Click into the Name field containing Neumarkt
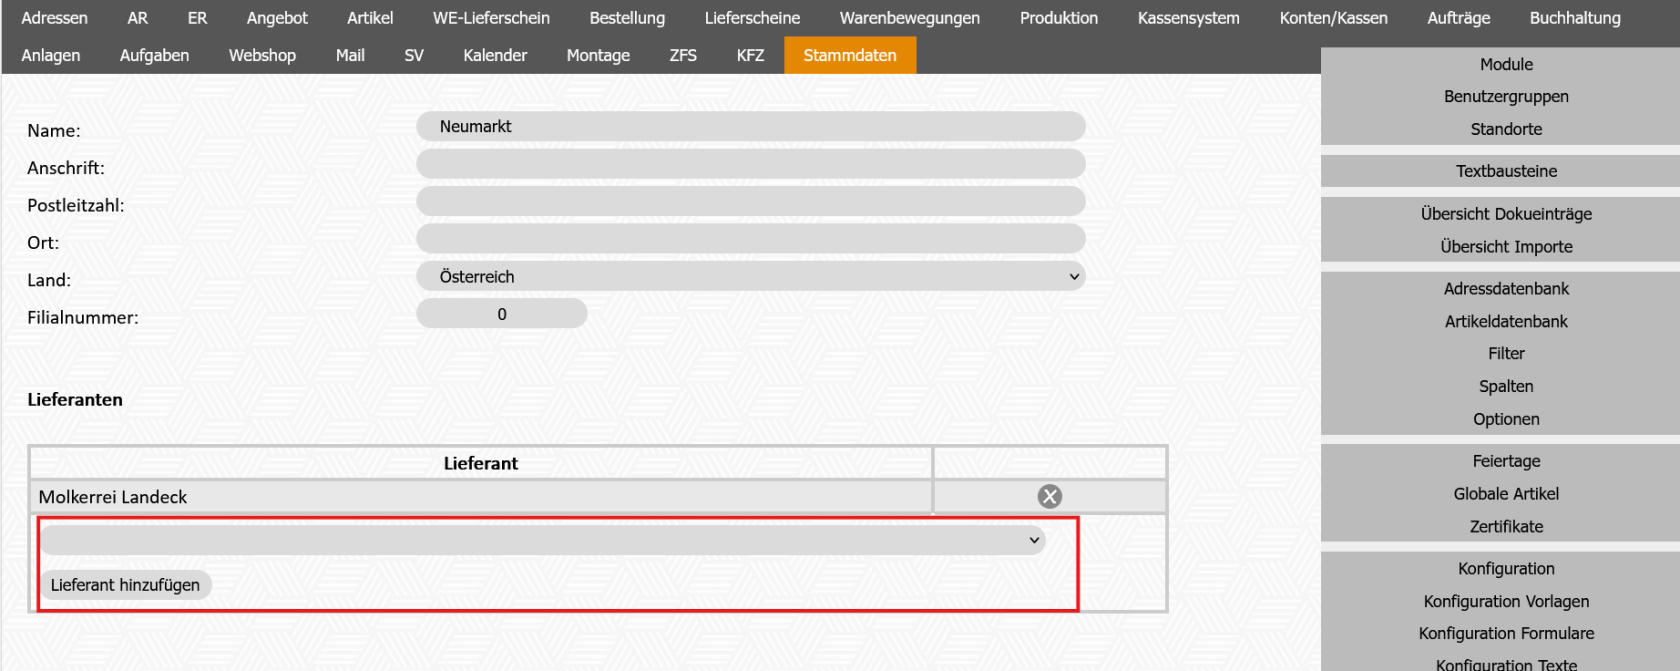The height and width of the screenshot is (671, 1680). (750, 127)
